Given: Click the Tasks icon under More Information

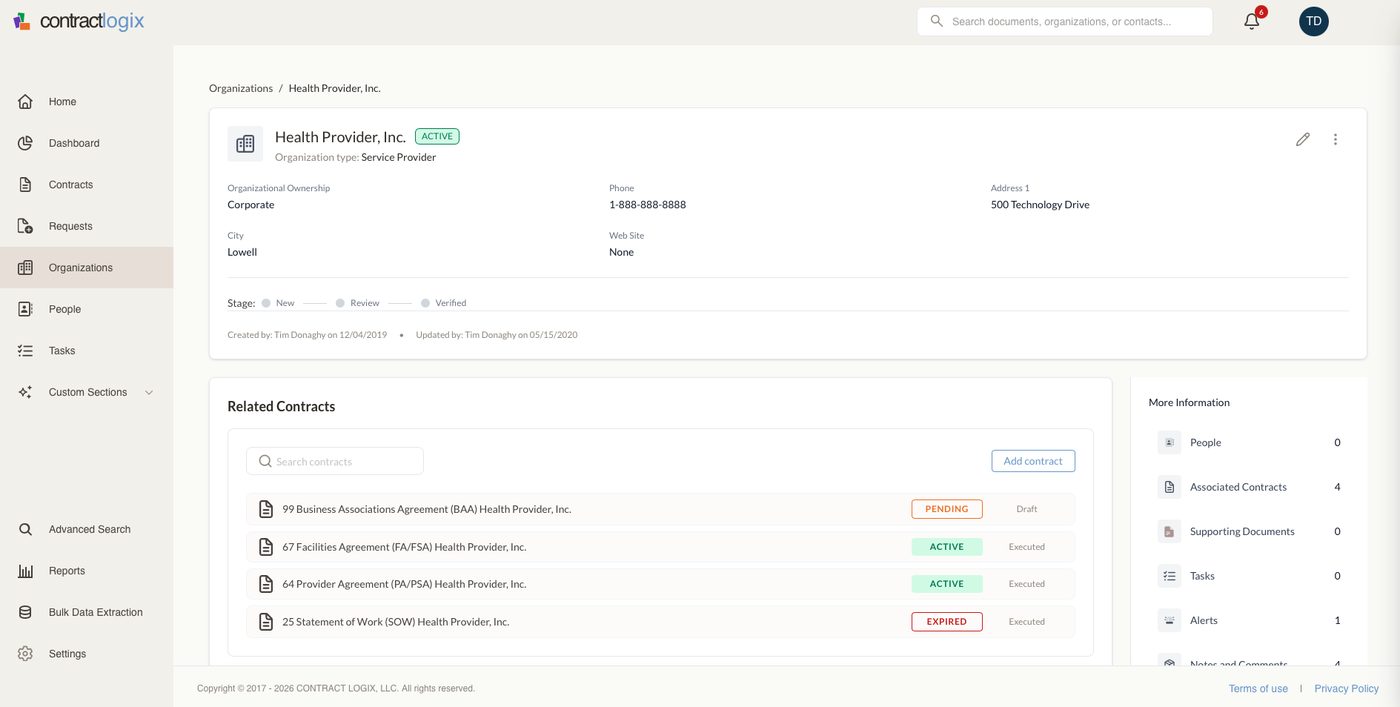Looking at the screenshot, I should click(1169, 576).
